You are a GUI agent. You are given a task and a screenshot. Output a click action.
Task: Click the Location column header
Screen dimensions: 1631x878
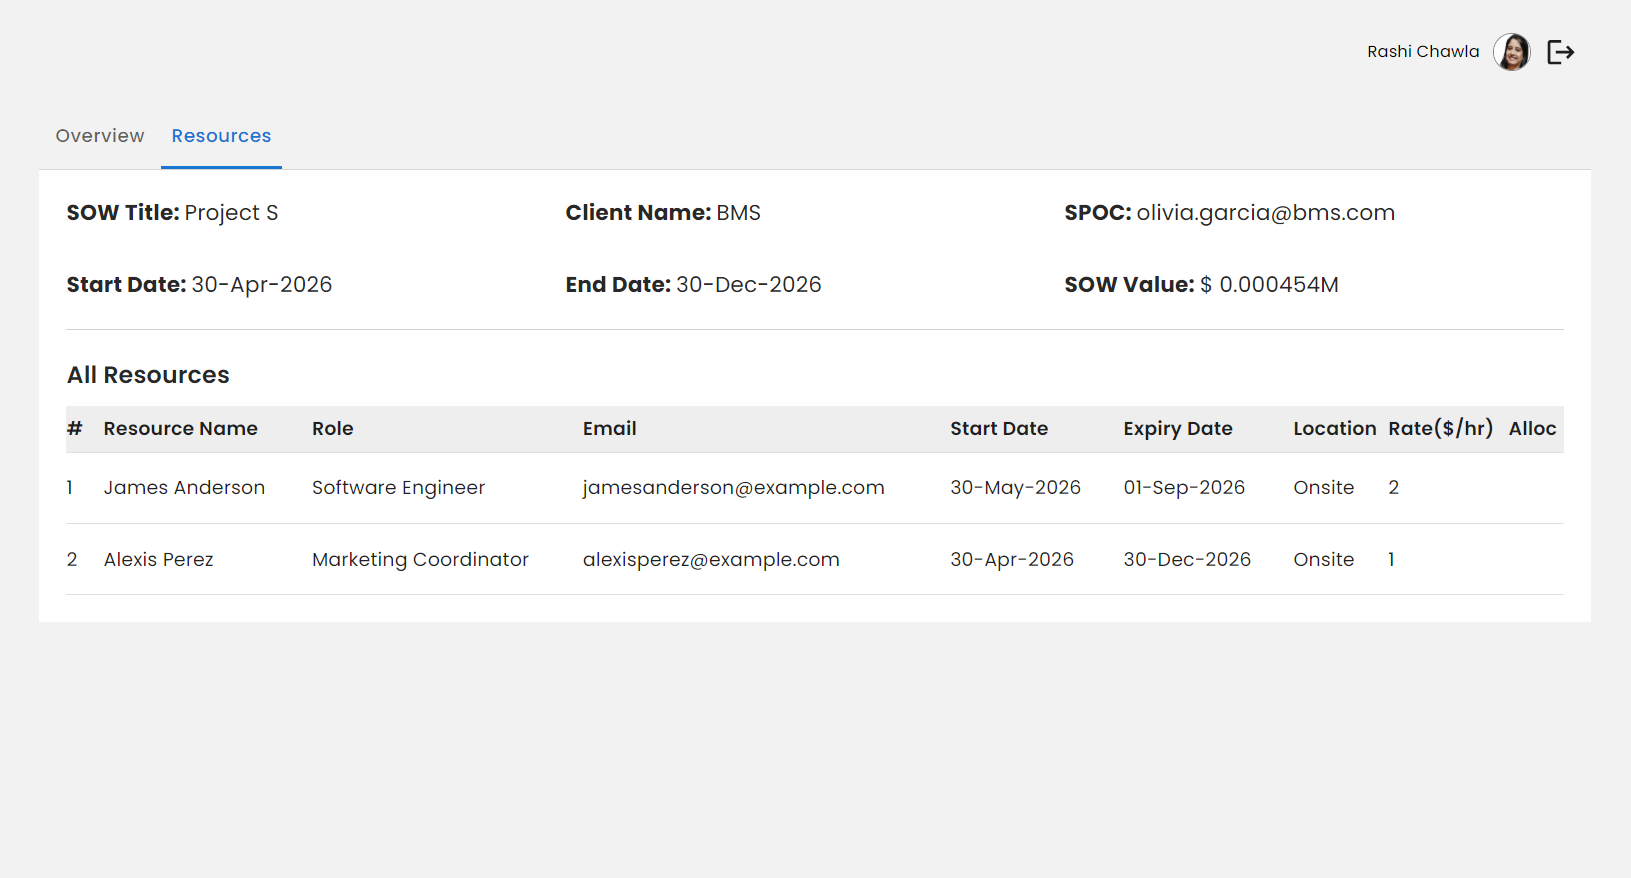coord(1334,429)
